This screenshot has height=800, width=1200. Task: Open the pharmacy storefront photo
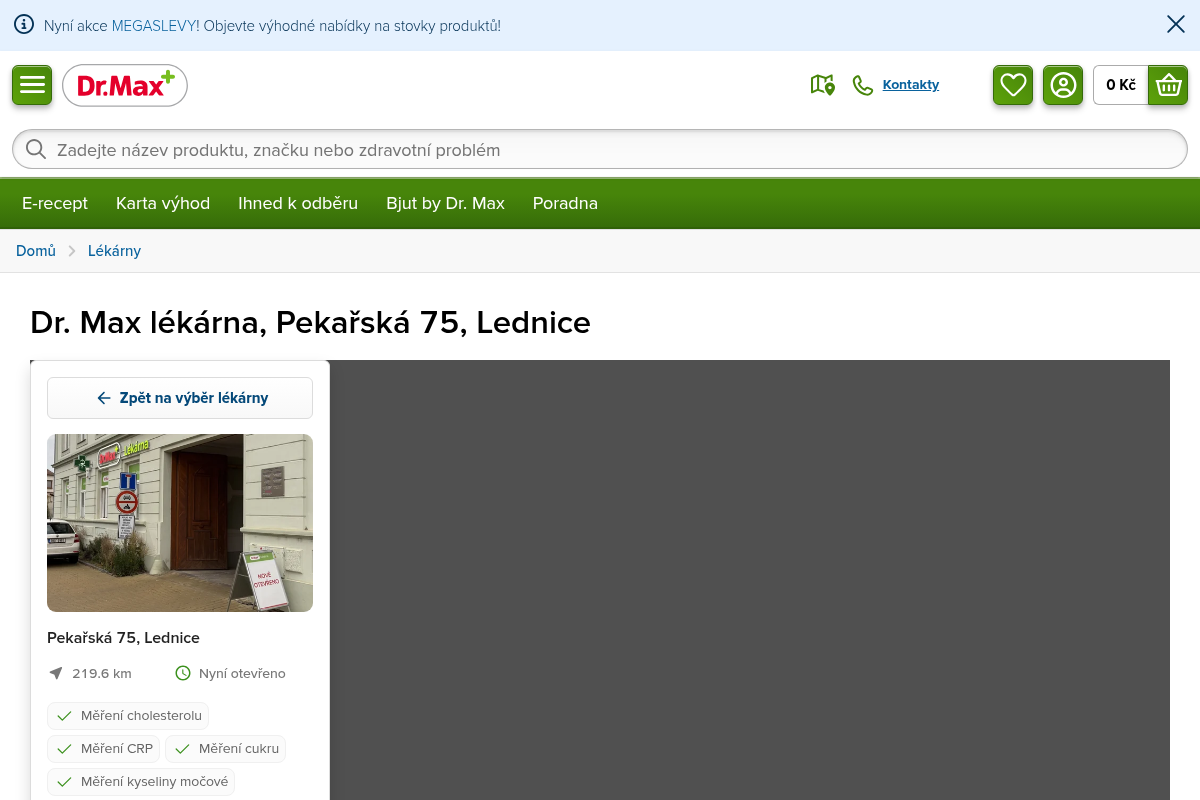[x=180, y=523]
